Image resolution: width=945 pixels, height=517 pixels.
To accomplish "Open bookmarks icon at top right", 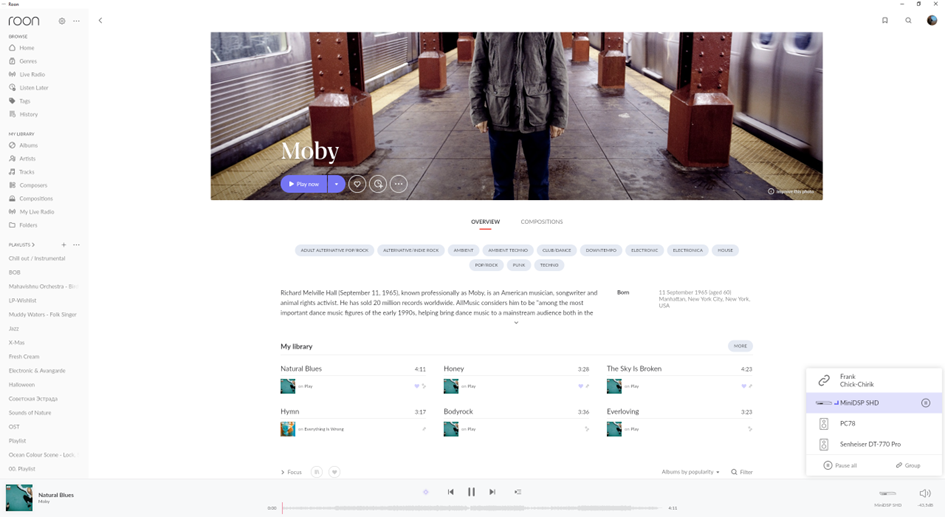I will tap(885, 20).
